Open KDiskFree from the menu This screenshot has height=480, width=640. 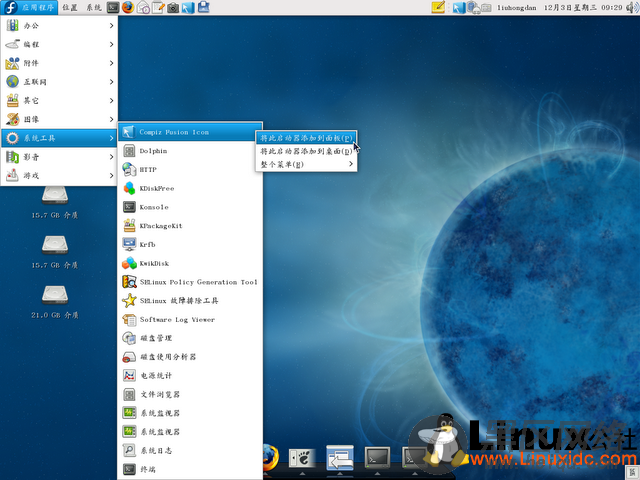click(x=190, y=189)
